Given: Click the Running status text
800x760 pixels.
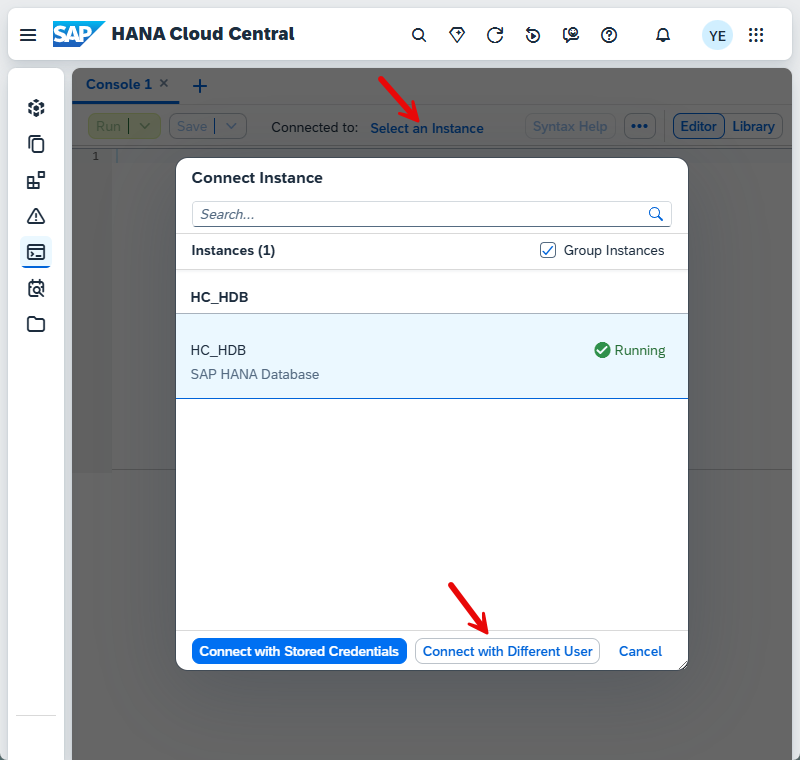Looking at the screenshot, I should [x=639, y=350].
